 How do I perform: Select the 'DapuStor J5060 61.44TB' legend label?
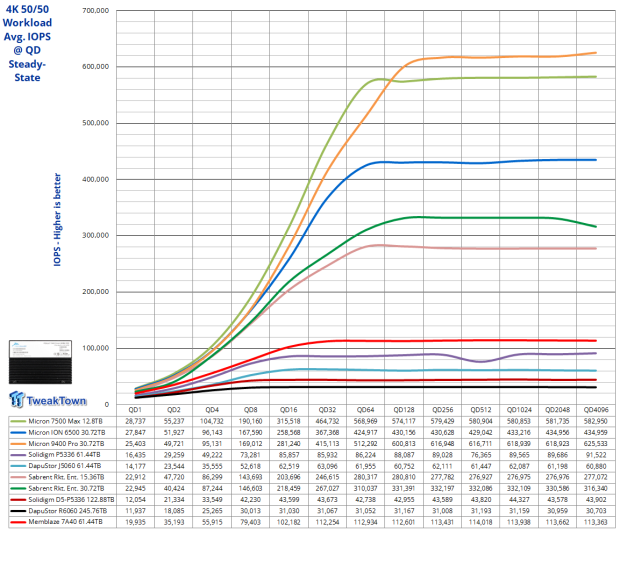[64, 466]
